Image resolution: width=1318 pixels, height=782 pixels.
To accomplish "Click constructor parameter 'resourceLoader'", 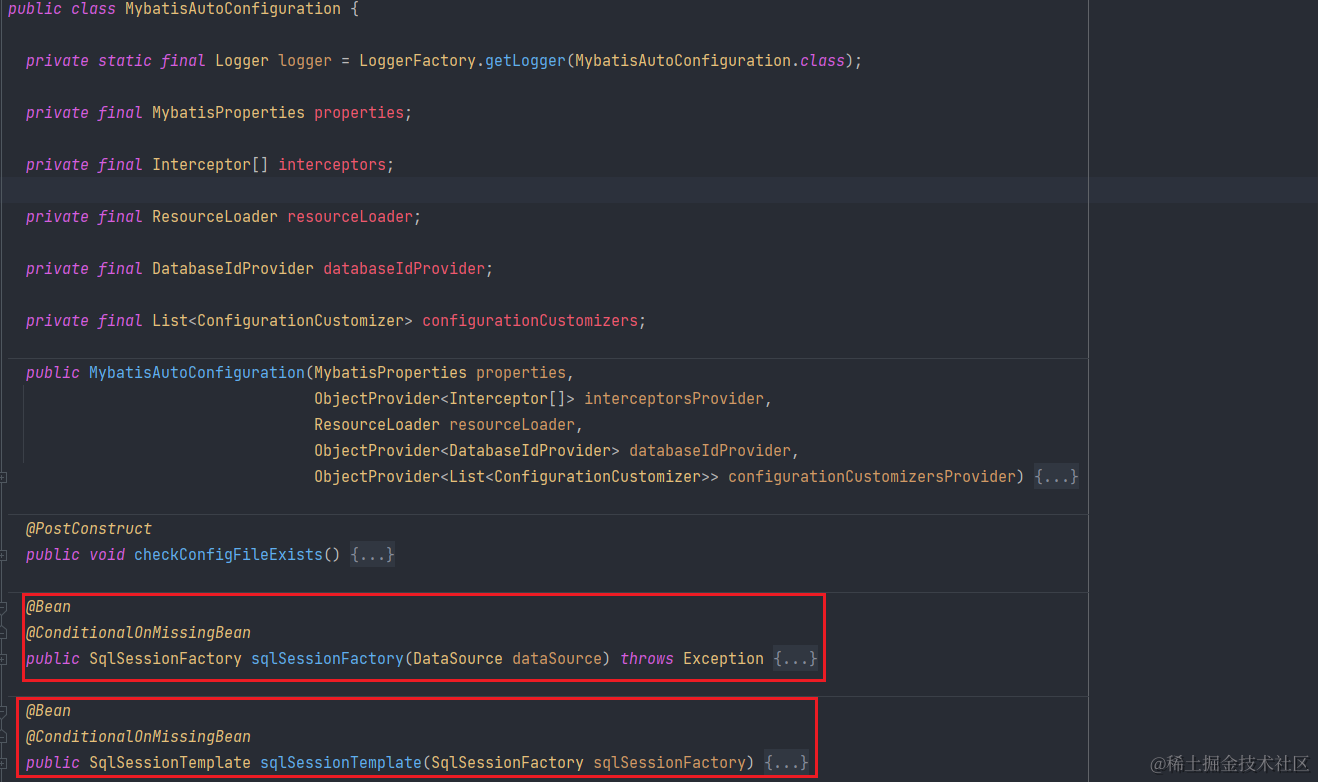I will point(512,425).
